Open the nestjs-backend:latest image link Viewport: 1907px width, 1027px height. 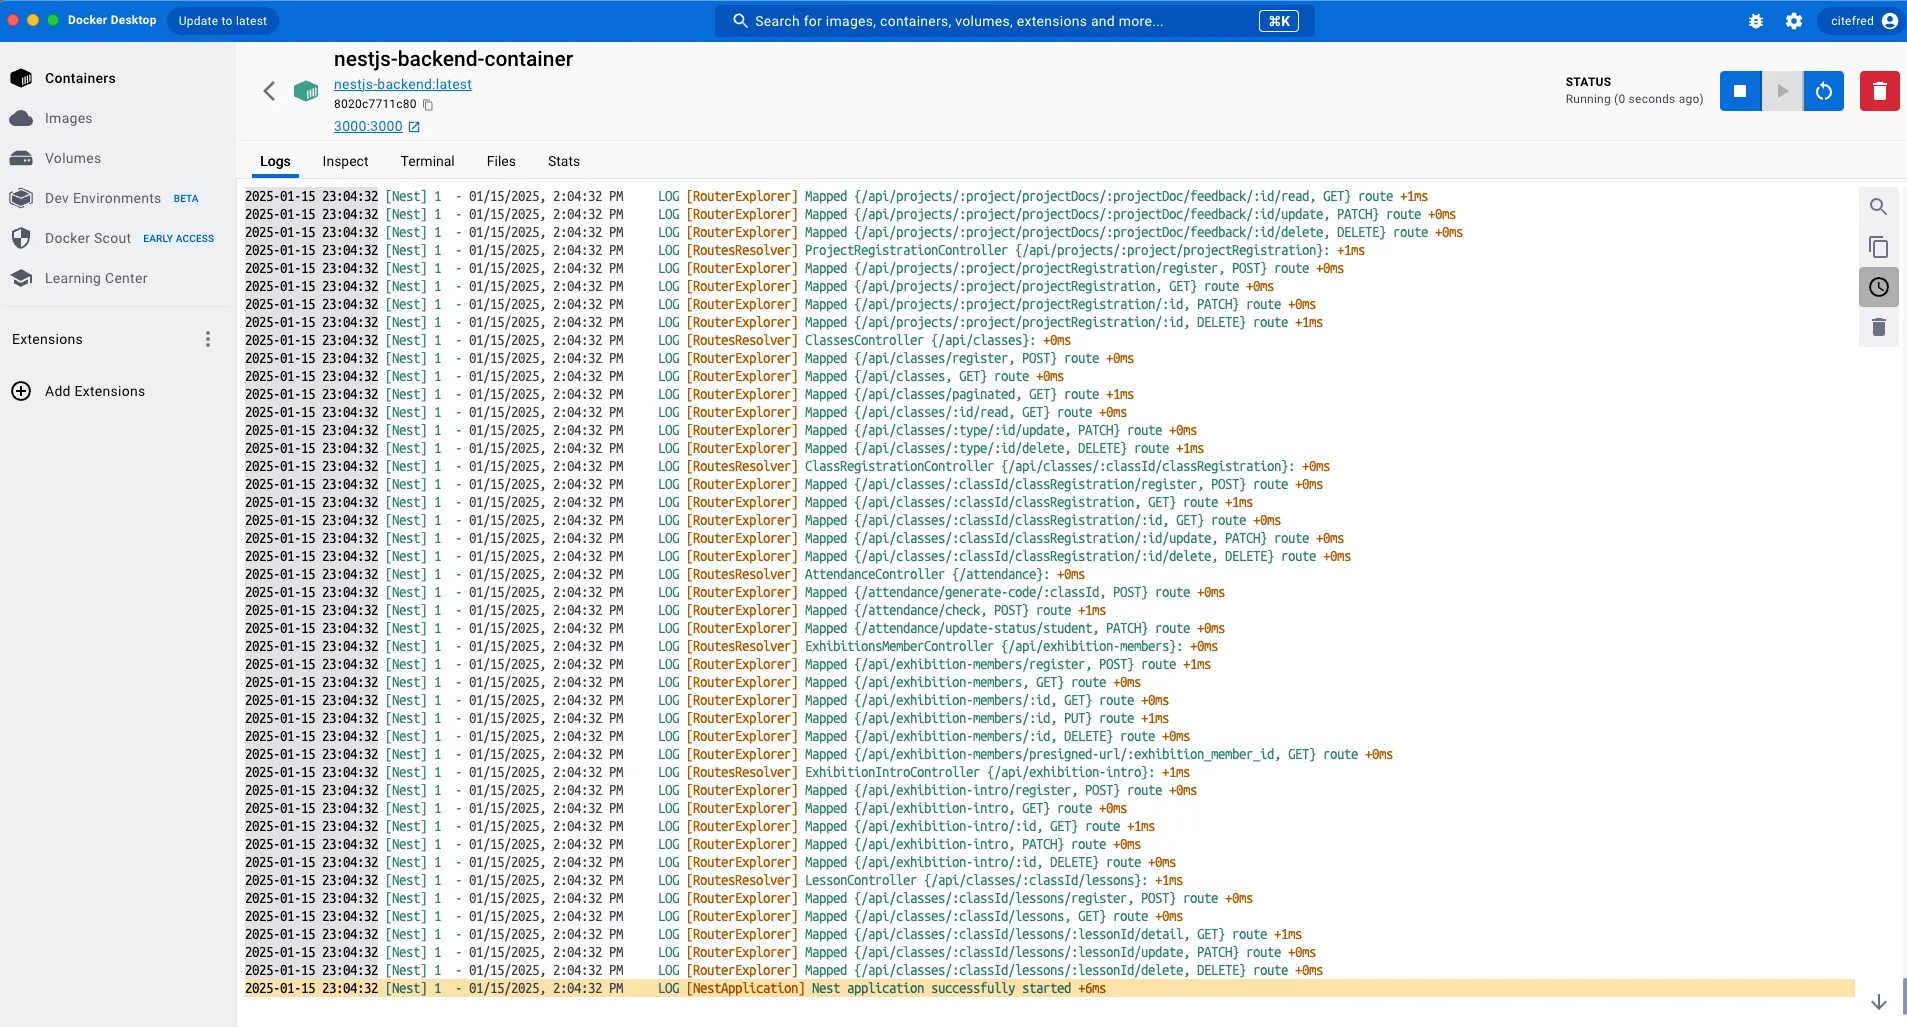click(x=403, y=84)
